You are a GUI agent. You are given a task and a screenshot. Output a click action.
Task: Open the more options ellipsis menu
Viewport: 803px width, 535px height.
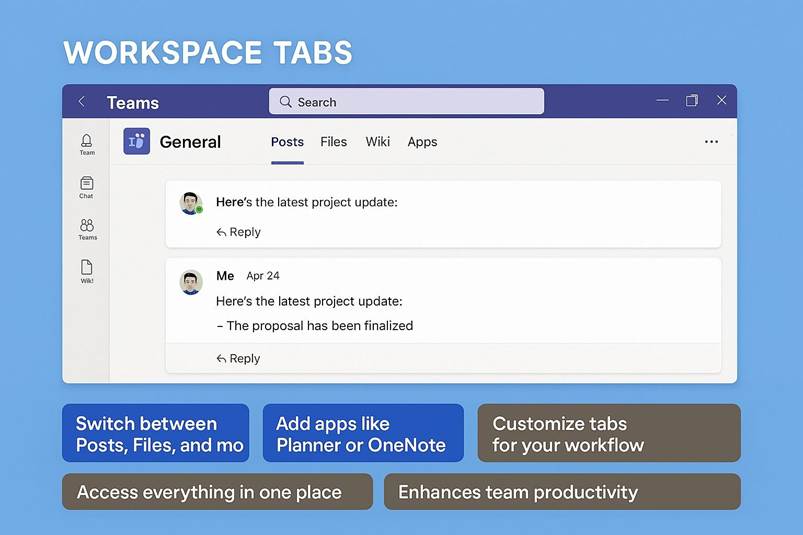pyautogui.click(x=711, y=142)
